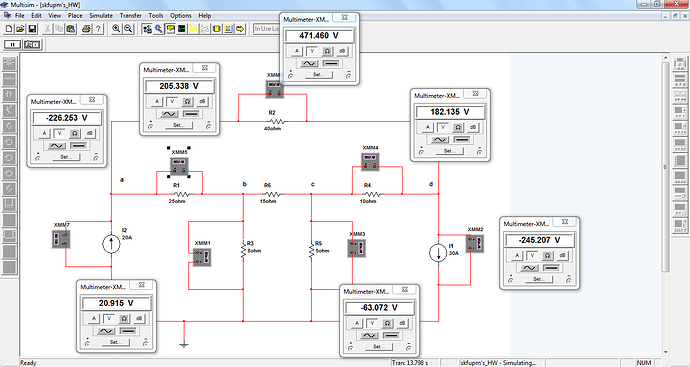This screenshot has width=690, height=367.
Task: Switch 471.460 V multimeter to ammeter mode
Action: [x=297, y=51]
